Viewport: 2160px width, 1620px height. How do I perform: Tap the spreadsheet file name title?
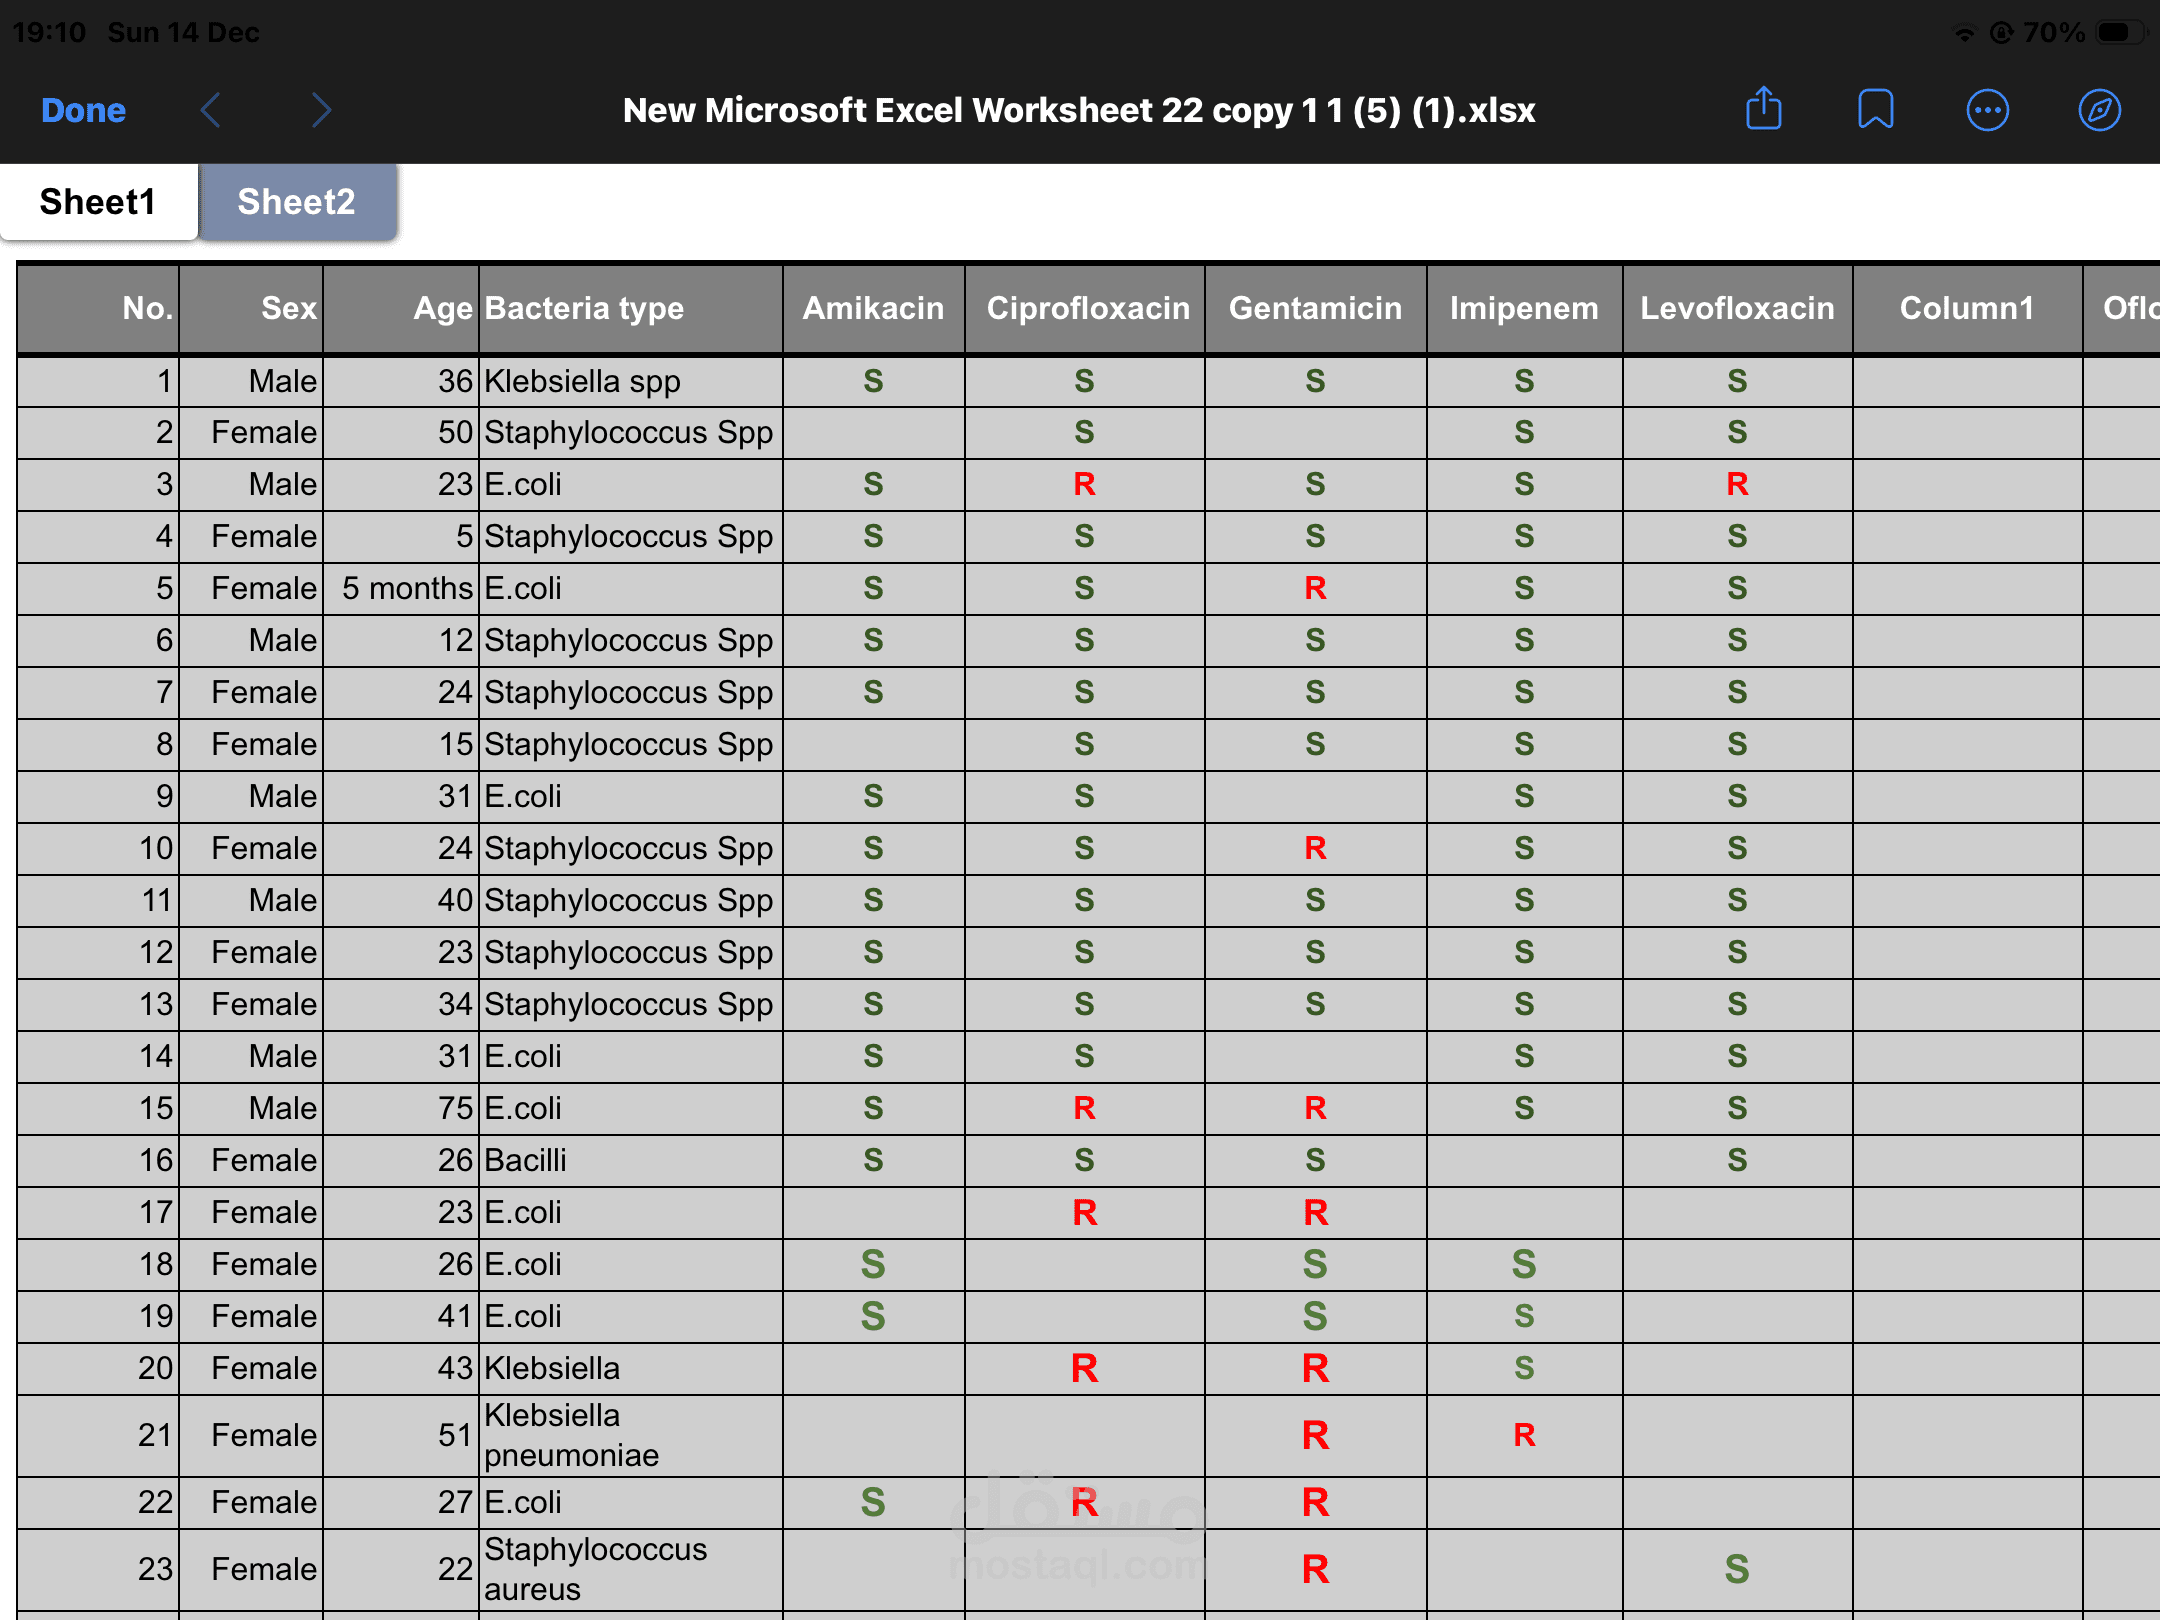pyautogui.click(x=1078, y=110)
